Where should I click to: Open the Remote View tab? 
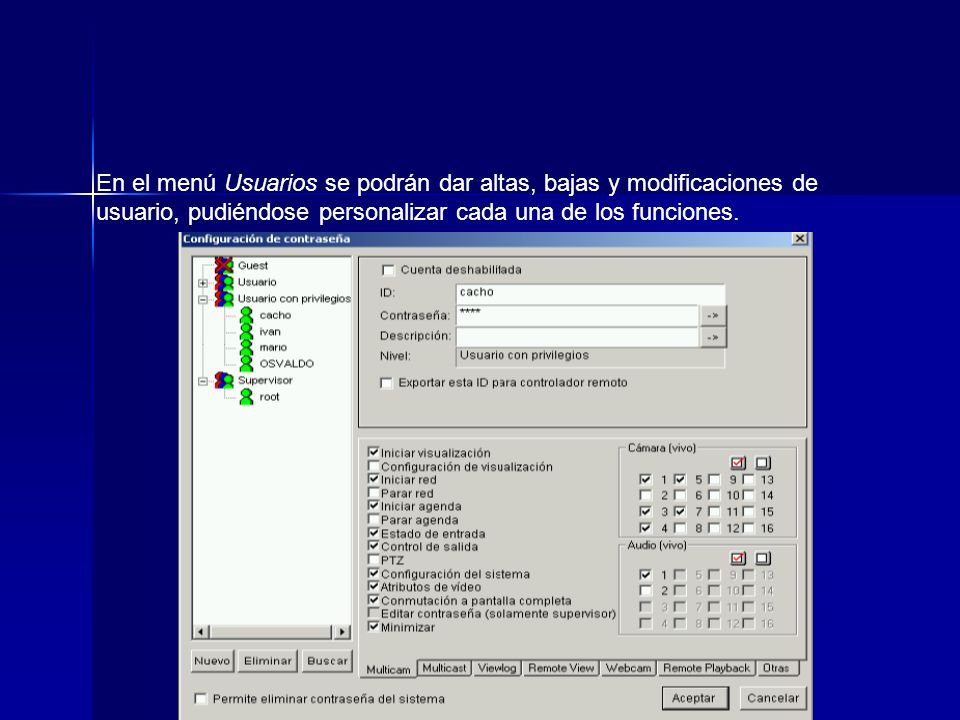tap(561, 668)
